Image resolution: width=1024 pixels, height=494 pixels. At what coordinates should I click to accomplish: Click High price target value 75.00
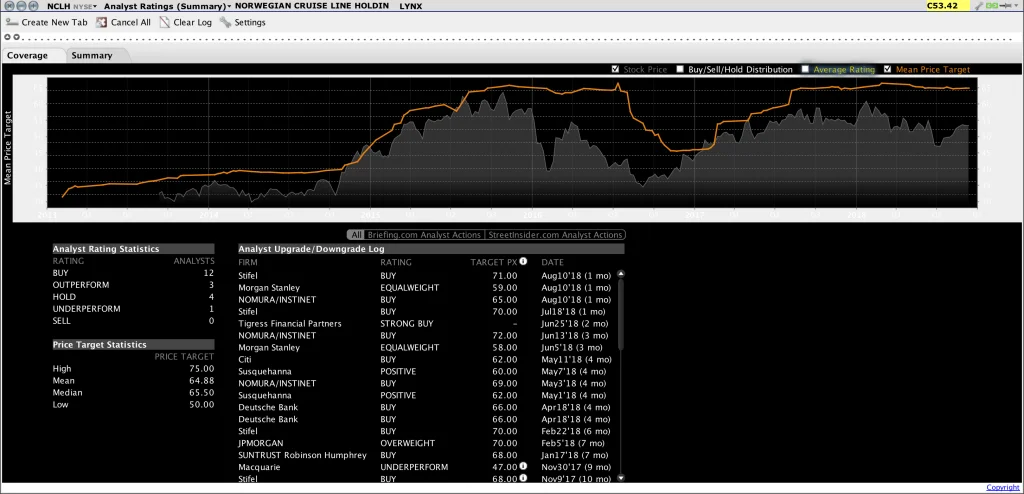click(201, 369)
